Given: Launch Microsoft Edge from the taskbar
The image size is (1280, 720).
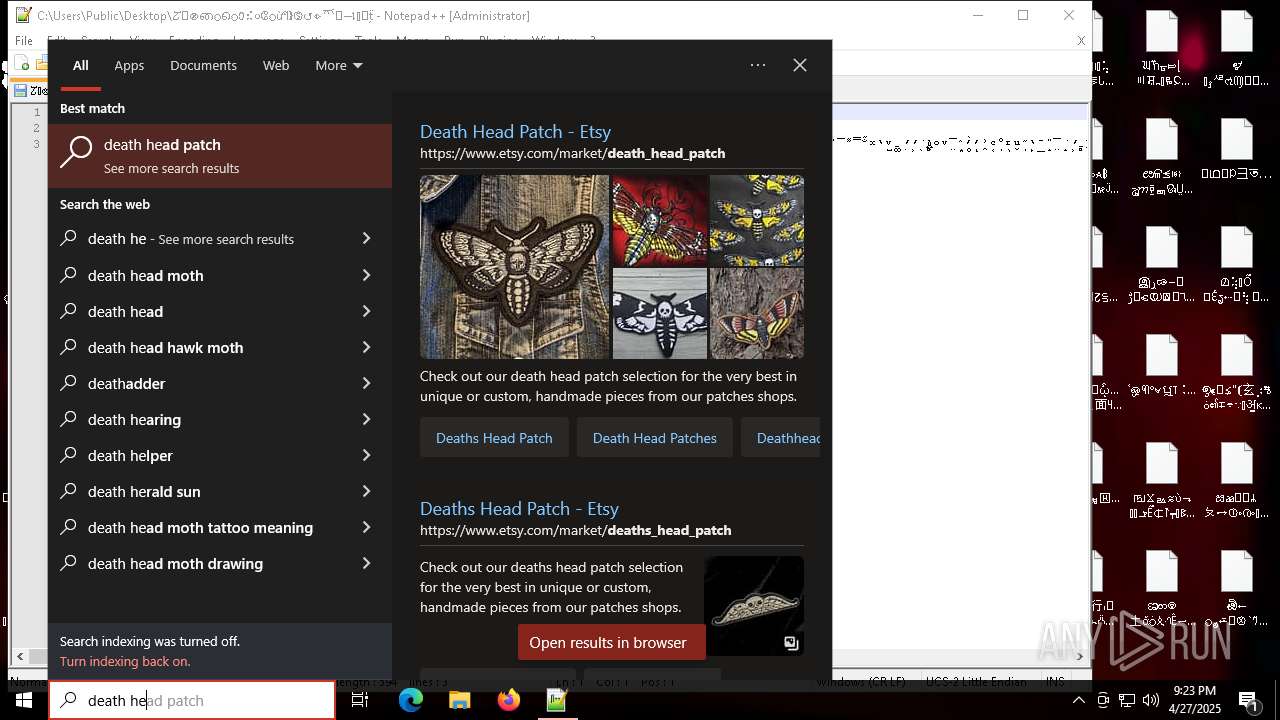Looking at the screenshot, I should (410, 701).
